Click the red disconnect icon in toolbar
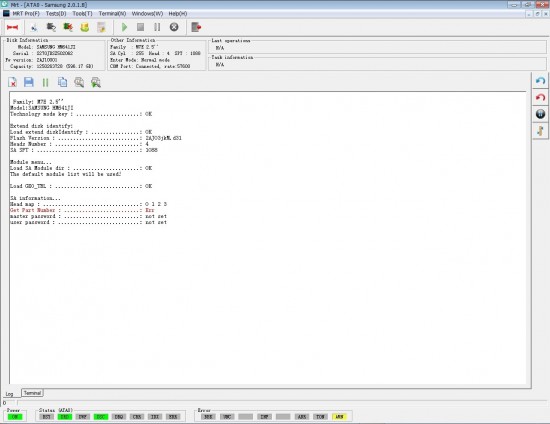The image size is (550, 424). click(x=12, y=27)
